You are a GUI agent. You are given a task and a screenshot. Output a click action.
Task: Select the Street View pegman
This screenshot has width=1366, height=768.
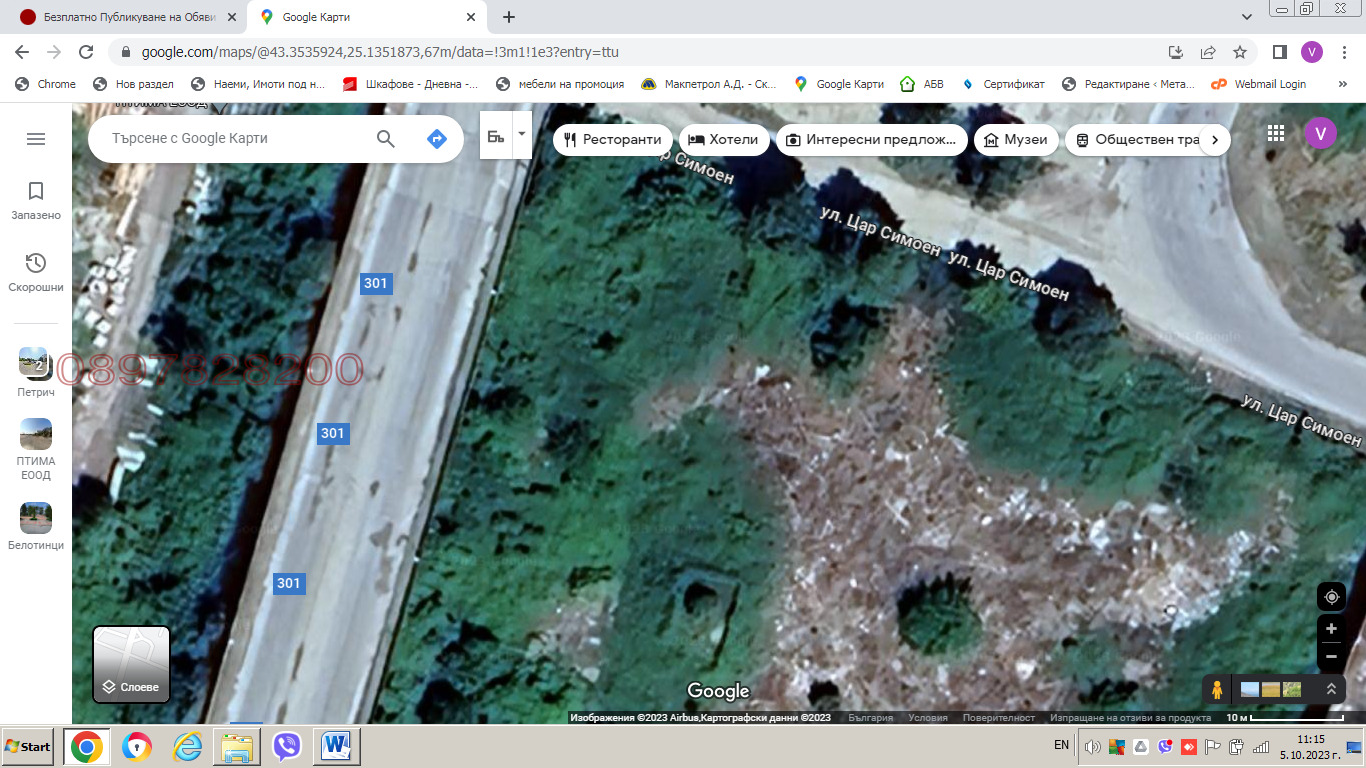1217,689
